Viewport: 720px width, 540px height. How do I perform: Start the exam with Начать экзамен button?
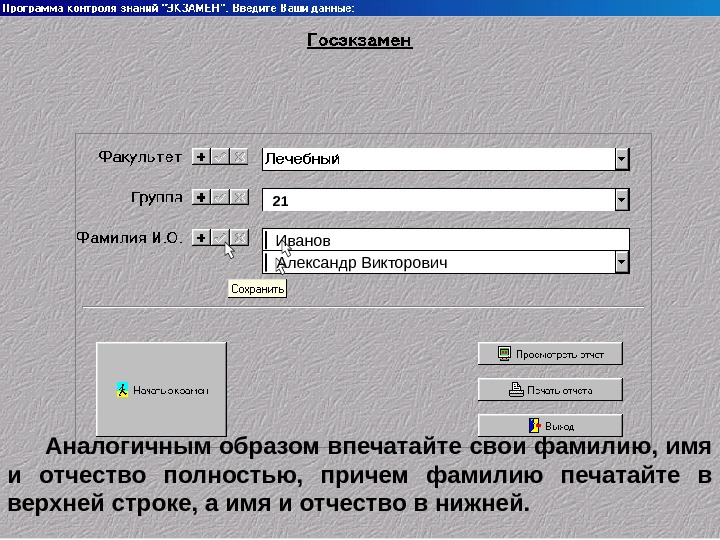click(161, 389)
